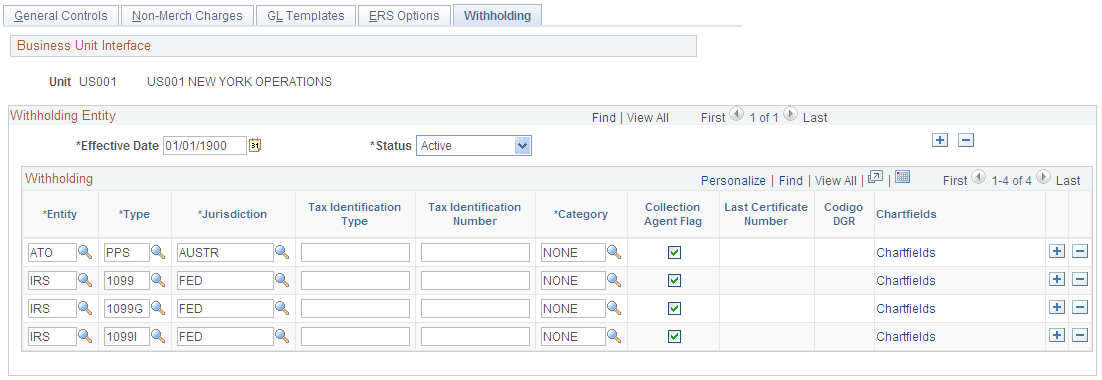This screenshot has height=380, width=1102.
Task: Open Type lookup next to PPS
Action: (x=158, y=252)
